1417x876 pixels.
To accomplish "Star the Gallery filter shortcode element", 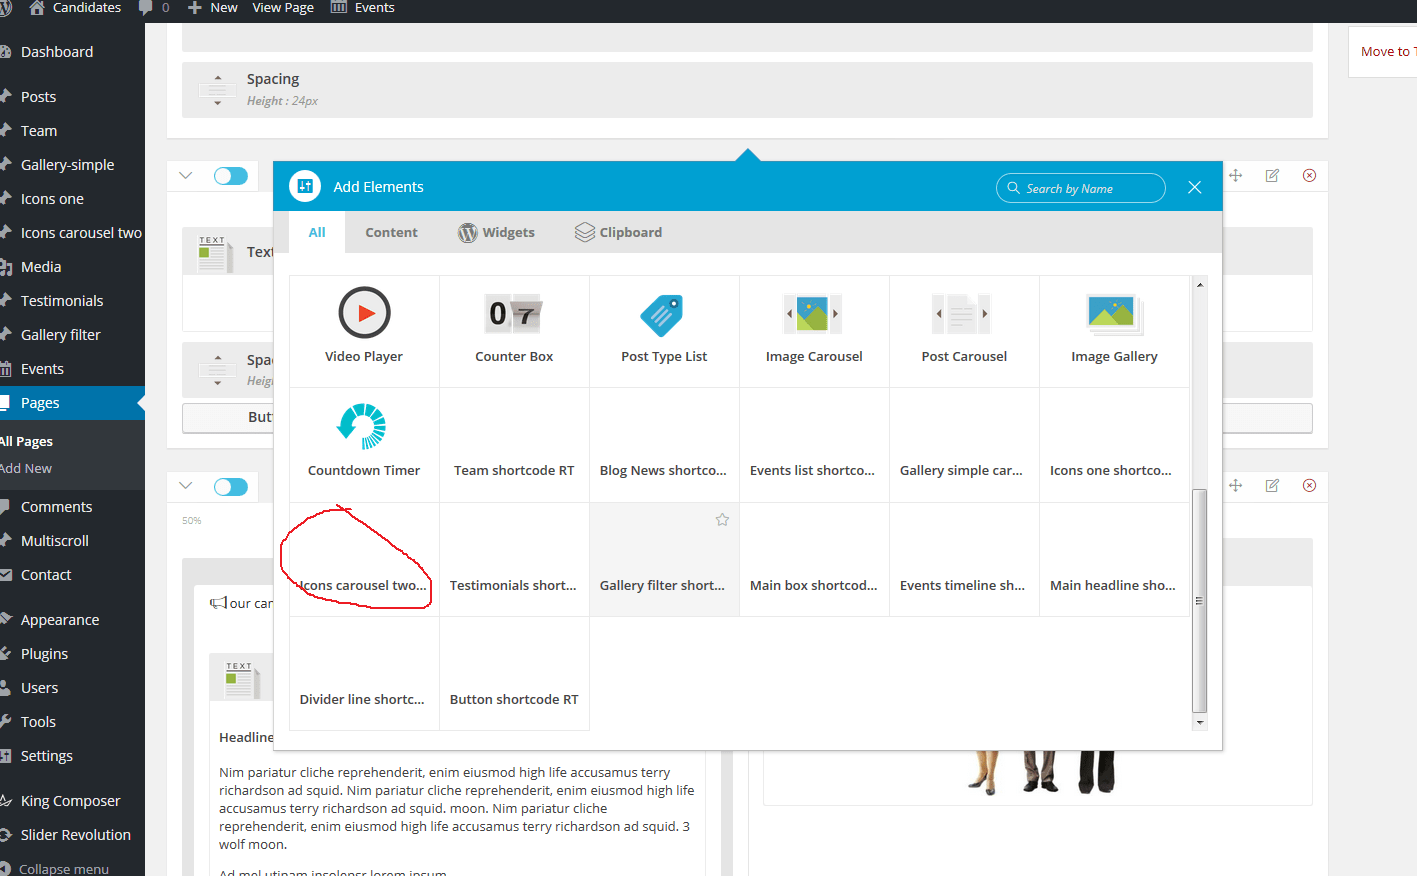I will click(x=722, y=520).
